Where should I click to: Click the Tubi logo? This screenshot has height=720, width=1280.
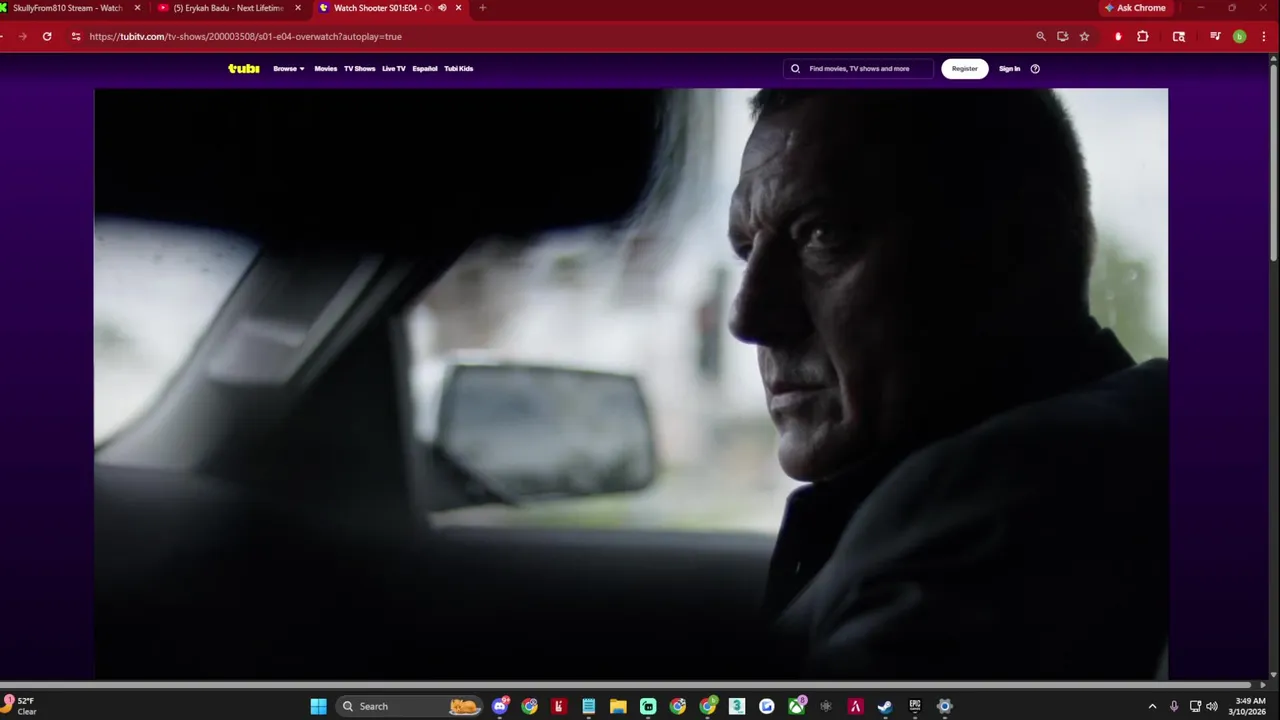click(243, 69)
